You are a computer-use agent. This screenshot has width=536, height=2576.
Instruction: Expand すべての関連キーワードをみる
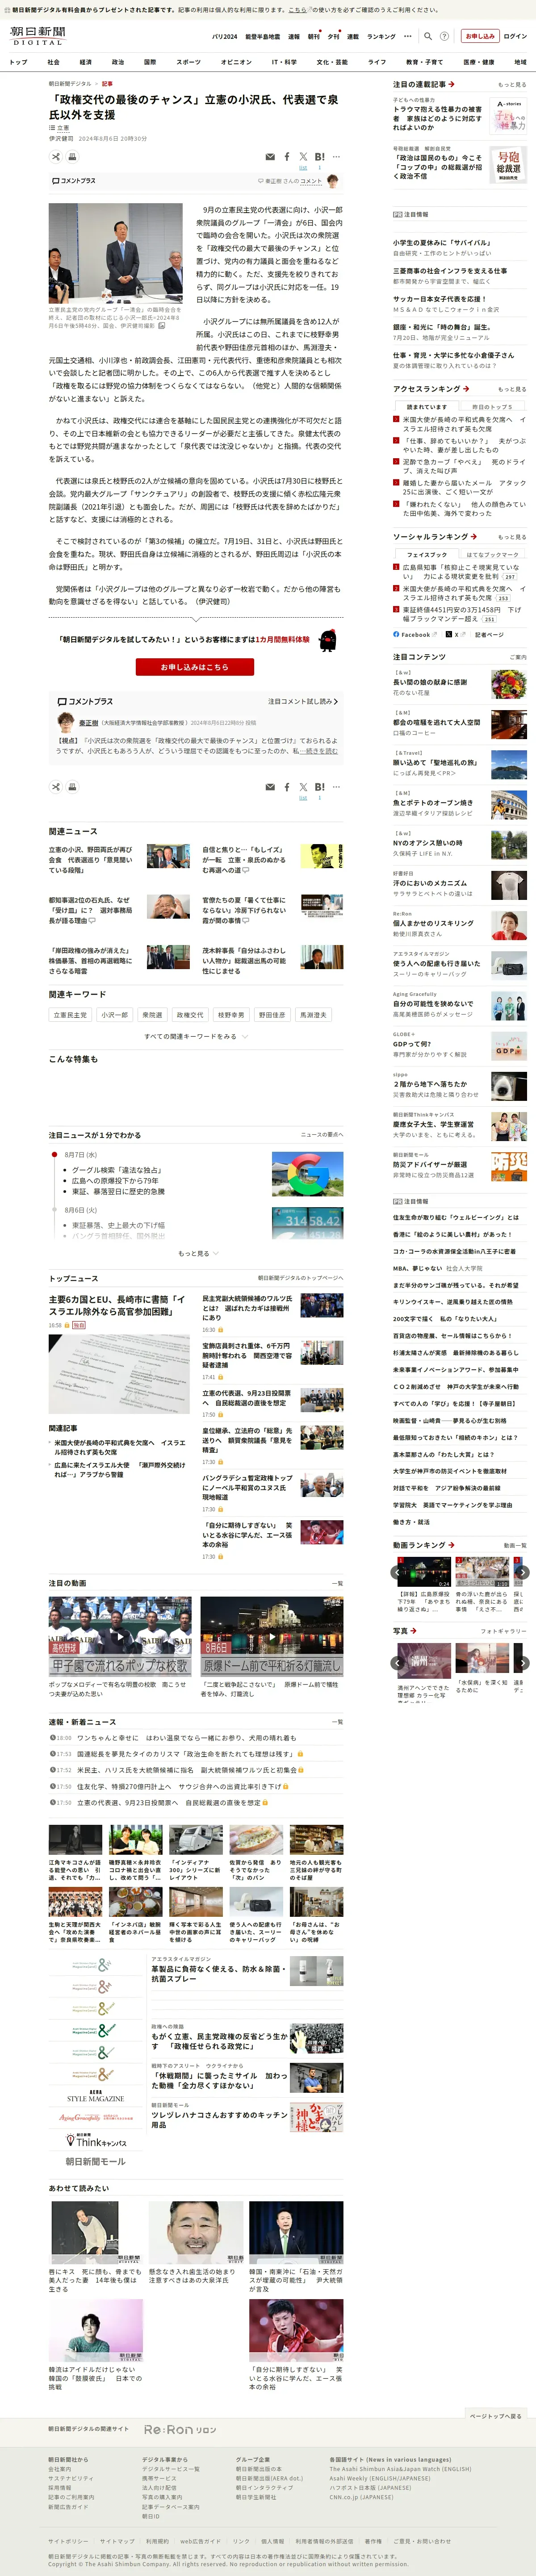pos(195,1036)
